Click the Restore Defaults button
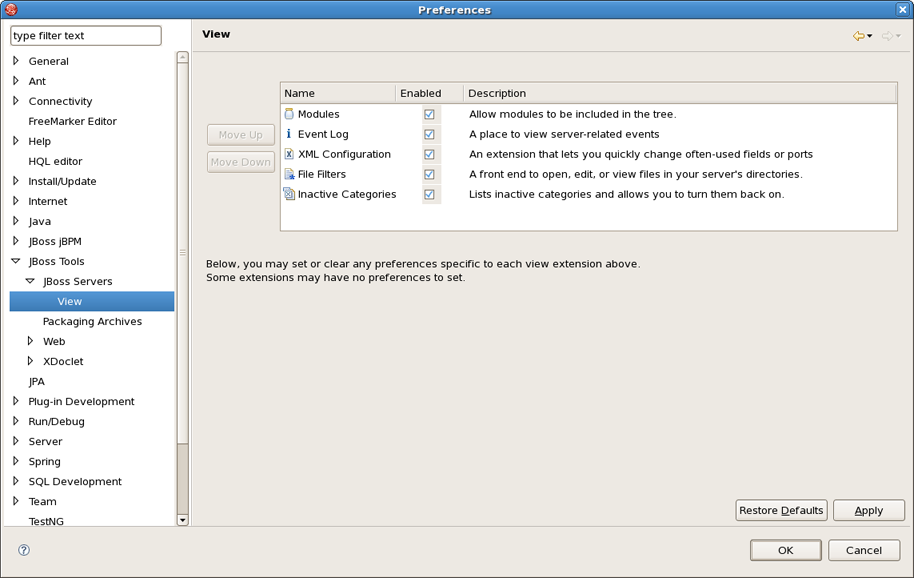Image resolution: width=914 pixels, height=578 pixels. point(781,510)
